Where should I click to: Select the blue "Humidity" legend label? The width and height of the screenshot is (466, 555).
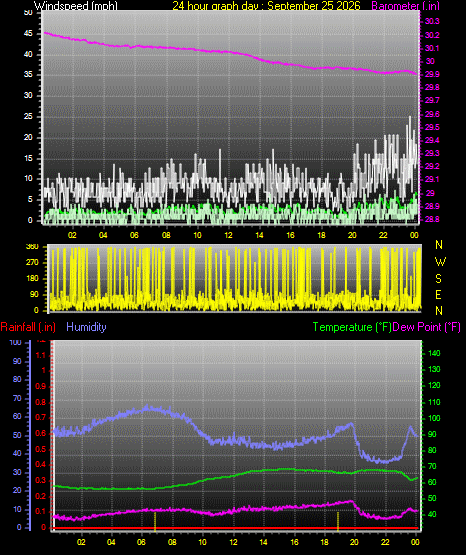pos(86,327)
